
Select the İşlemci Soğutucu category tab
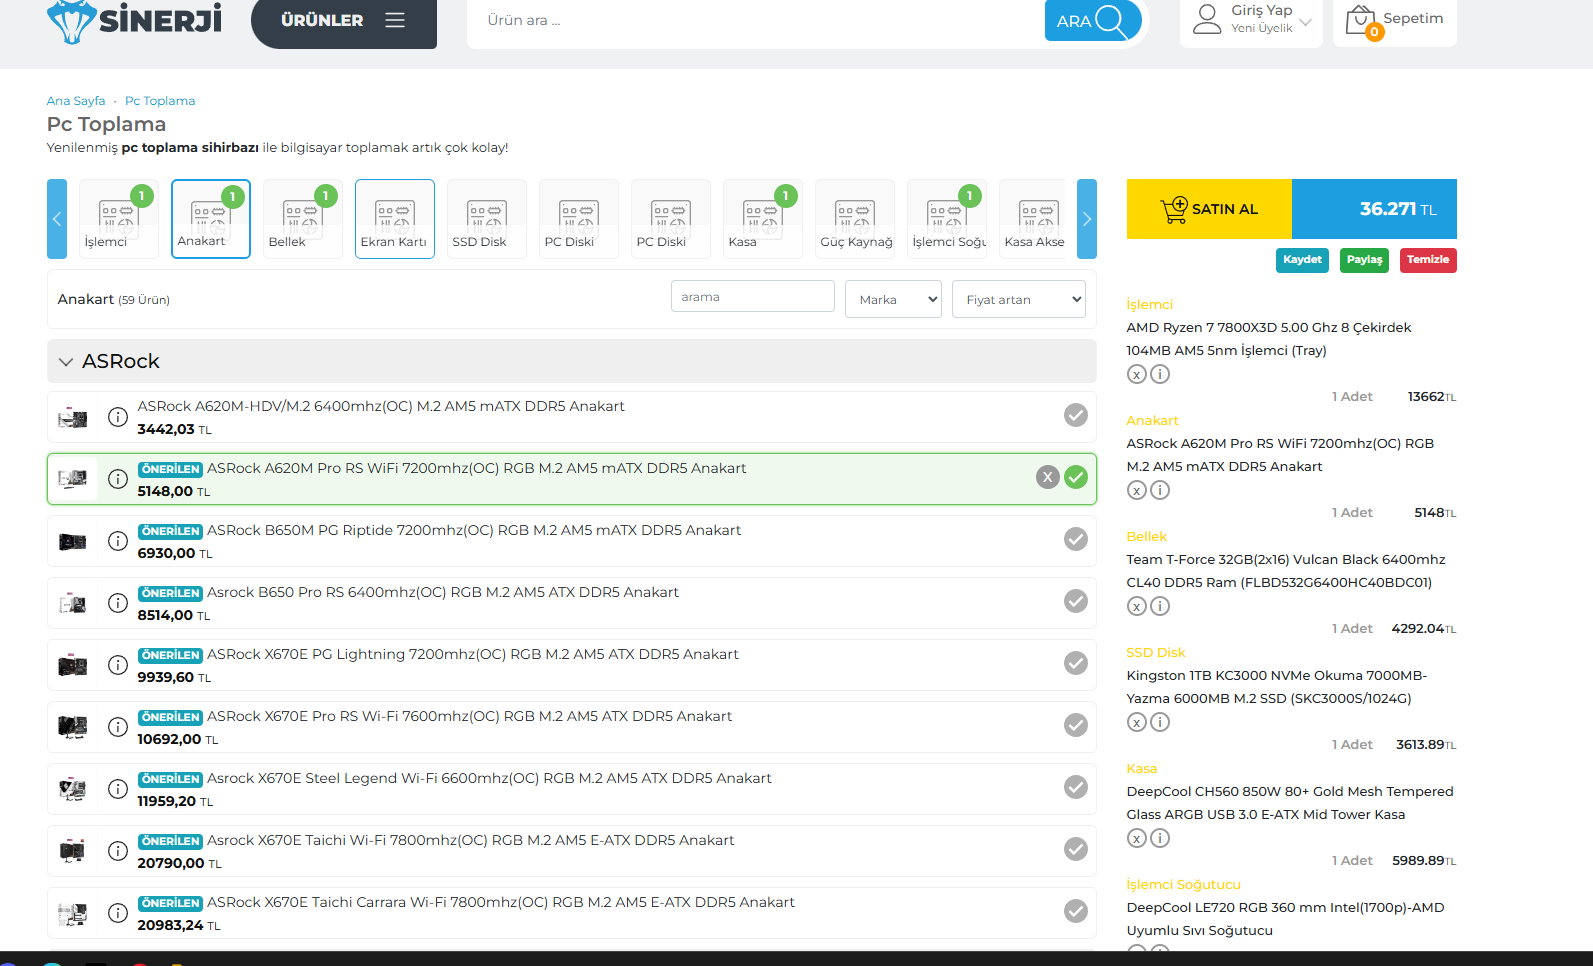pos(947,219)
